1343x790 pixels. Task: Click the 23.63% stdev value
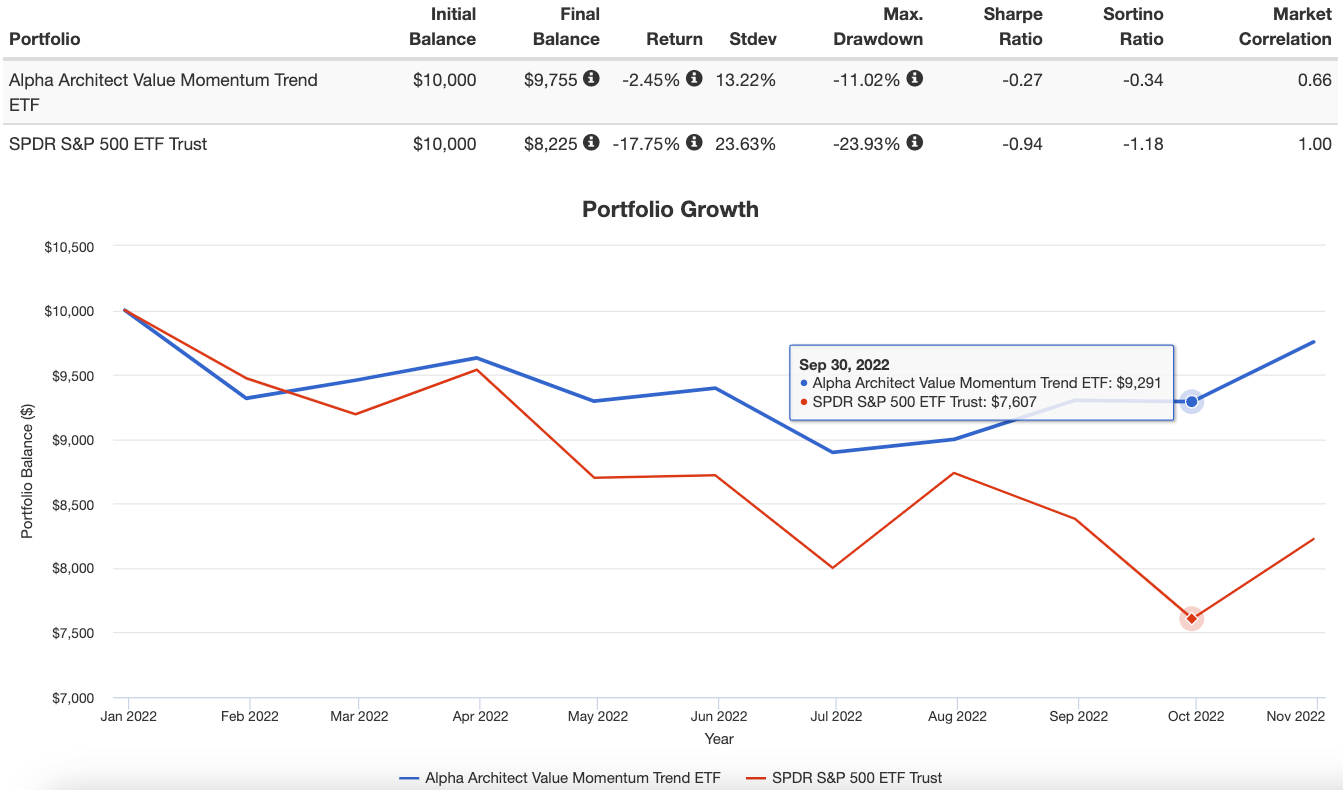coord(746,144)
